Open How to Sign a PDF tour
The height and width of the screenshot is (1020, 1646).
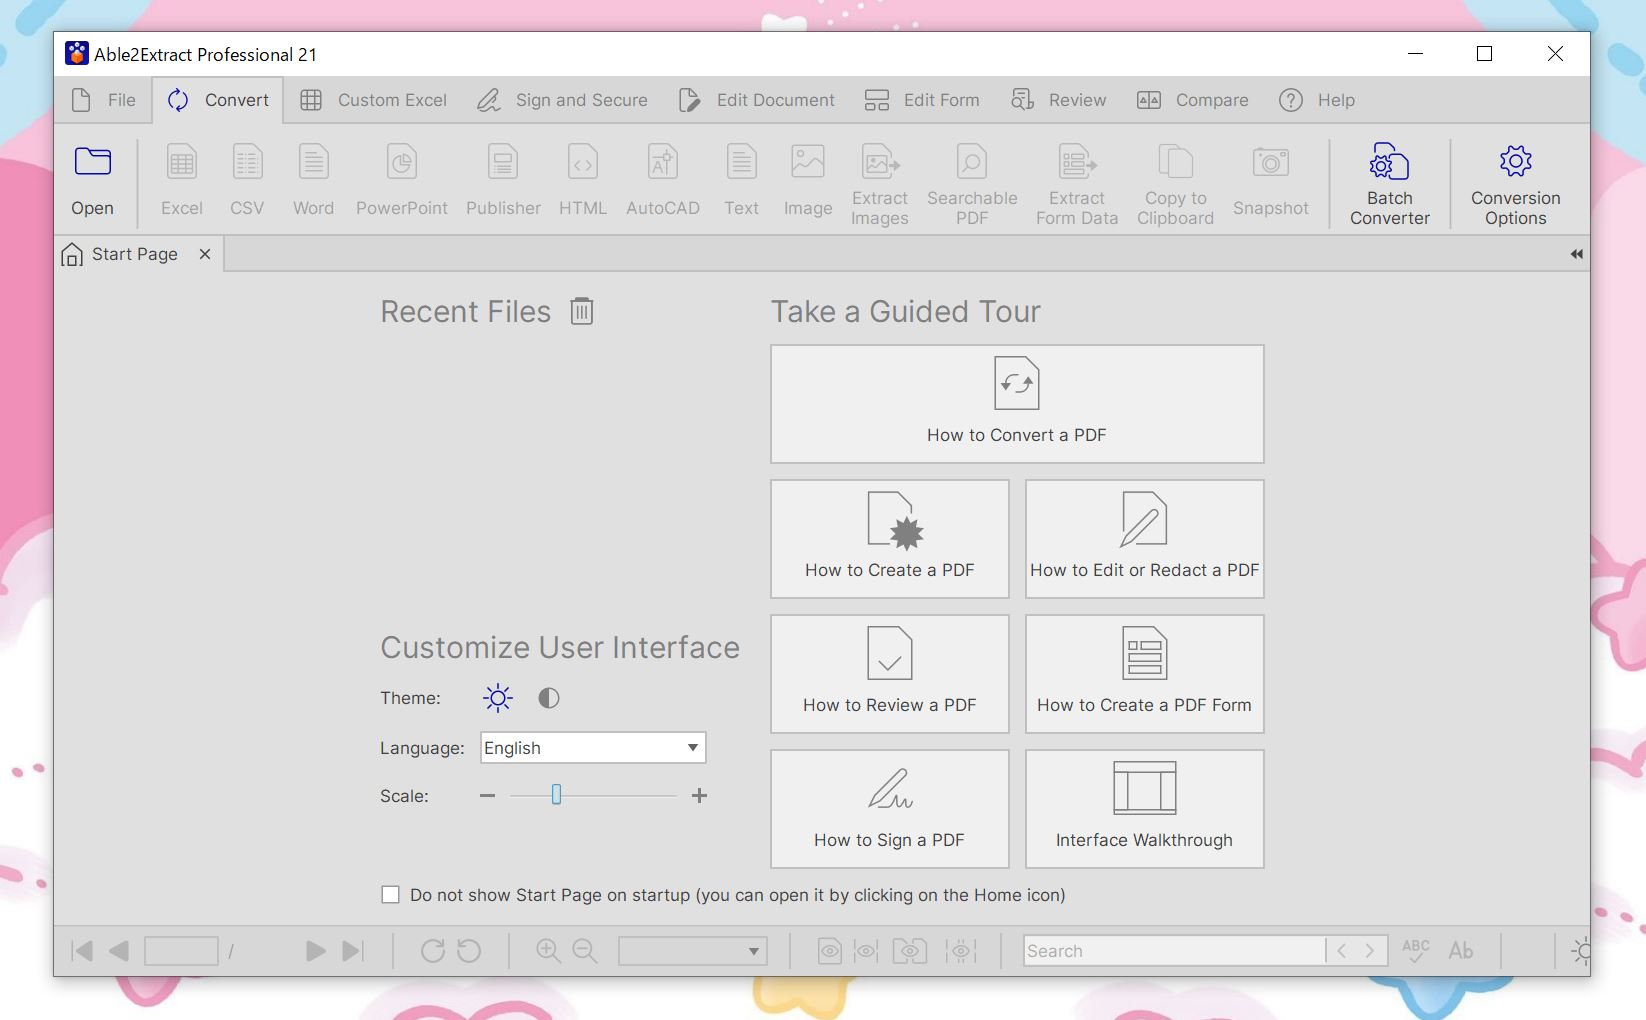point(890,809)
